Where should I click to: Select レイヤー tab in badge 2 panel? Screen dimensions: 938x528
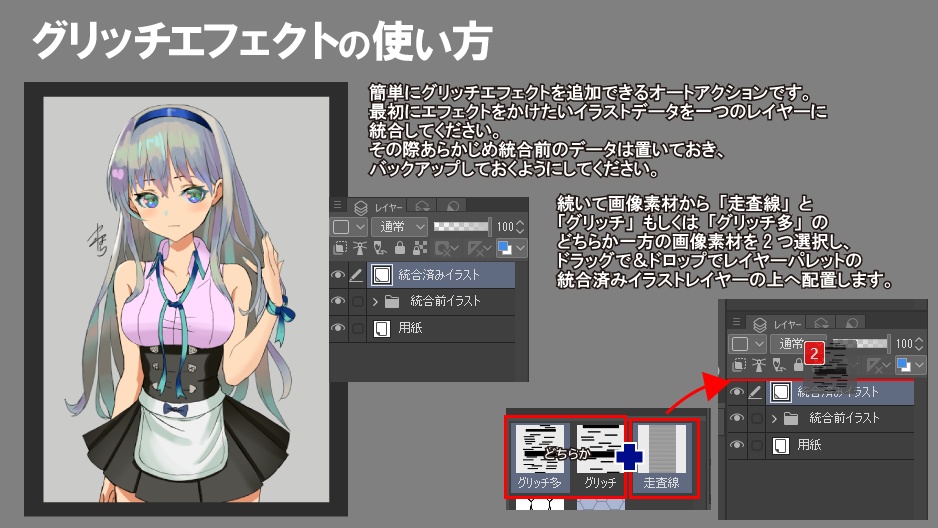(x=776, y=324)
